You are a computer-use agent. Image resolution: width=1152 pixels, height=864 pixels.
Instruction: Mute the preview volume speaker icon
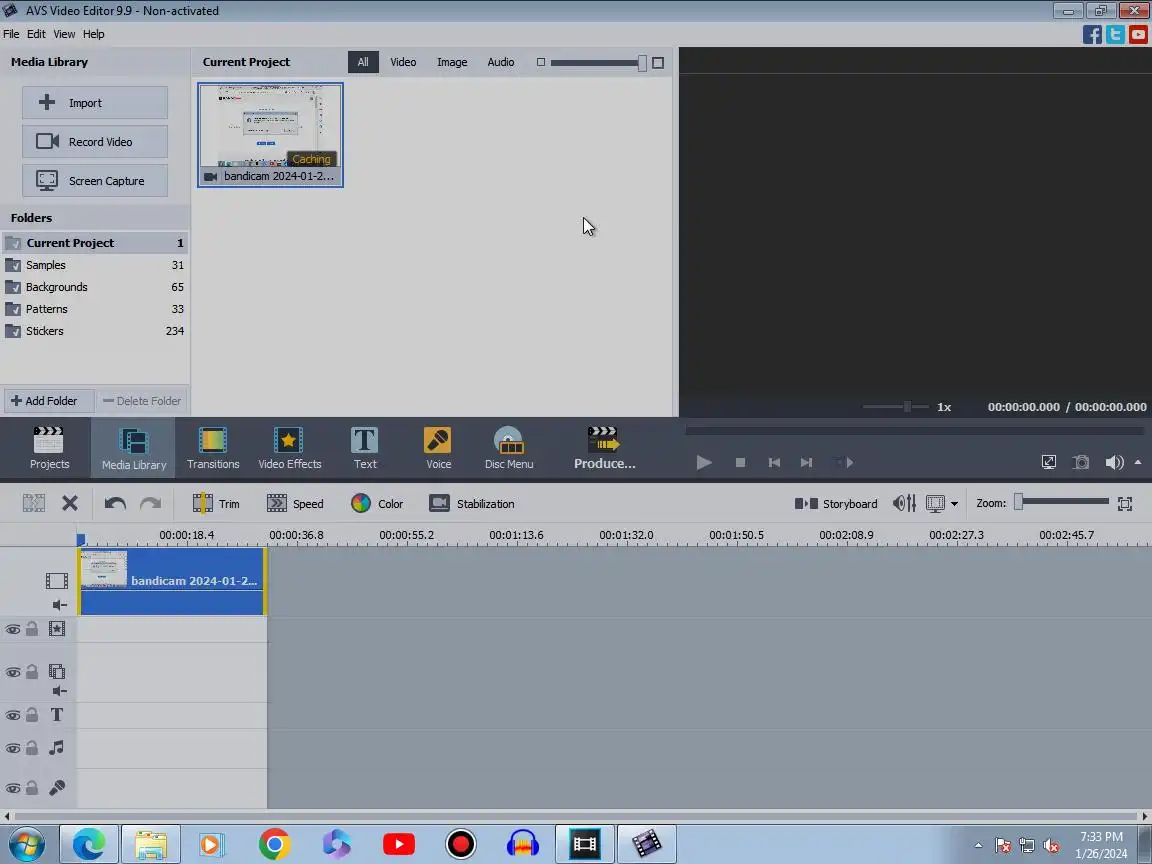(1114, 462)
